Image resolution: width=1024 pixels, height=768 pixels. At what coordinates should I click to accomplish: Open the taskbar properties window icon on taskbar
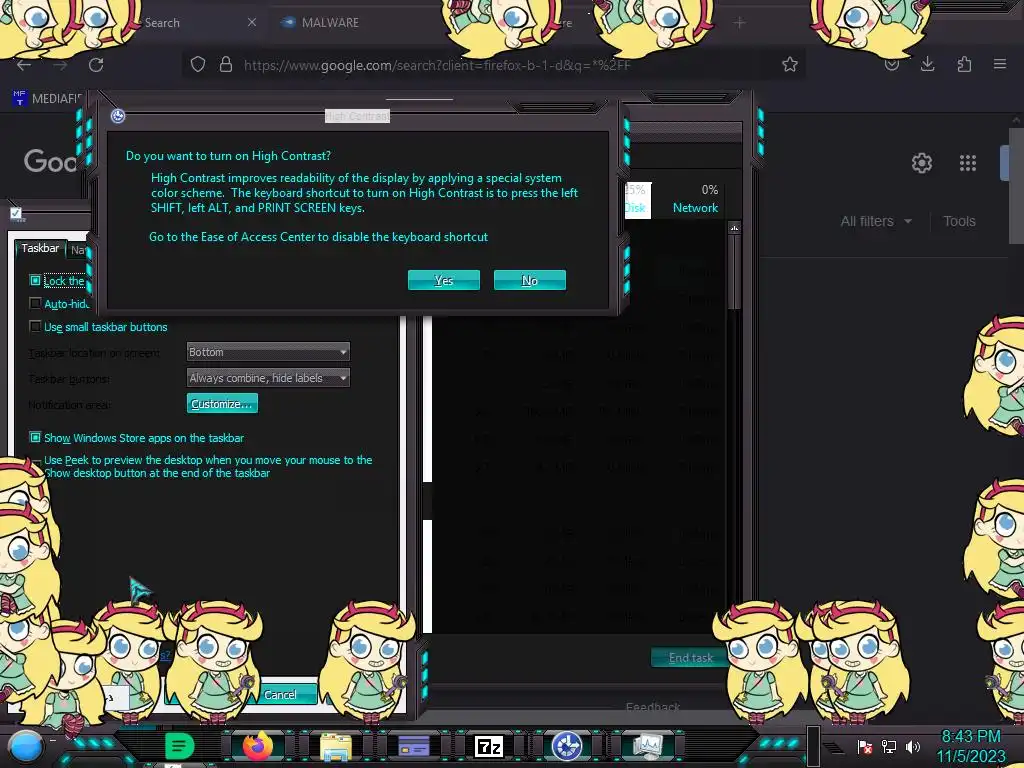413,746
